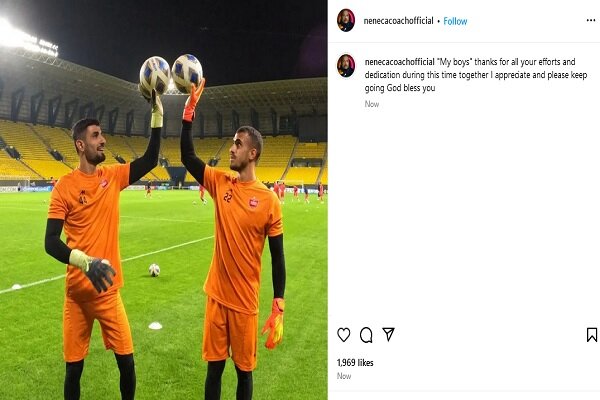This screenshot has width=600, height=400.
Task: Click the empty comments area below caption
Action: (464, 214)
